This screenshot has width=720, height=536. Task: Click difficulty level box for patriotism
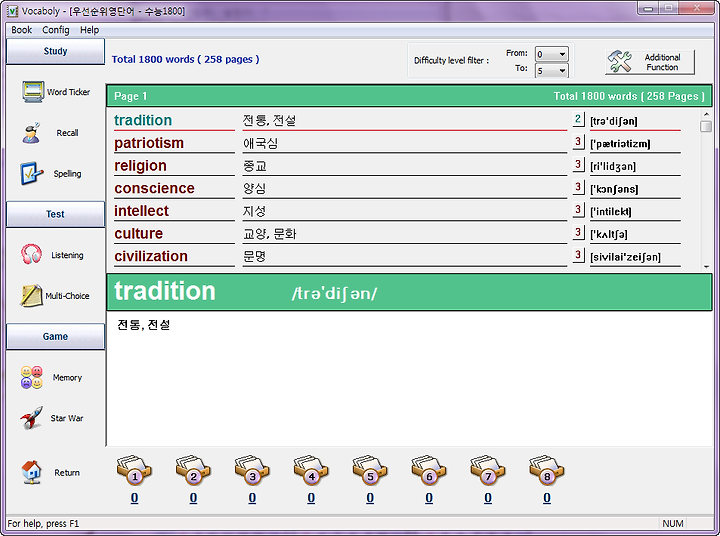[578, 142]
